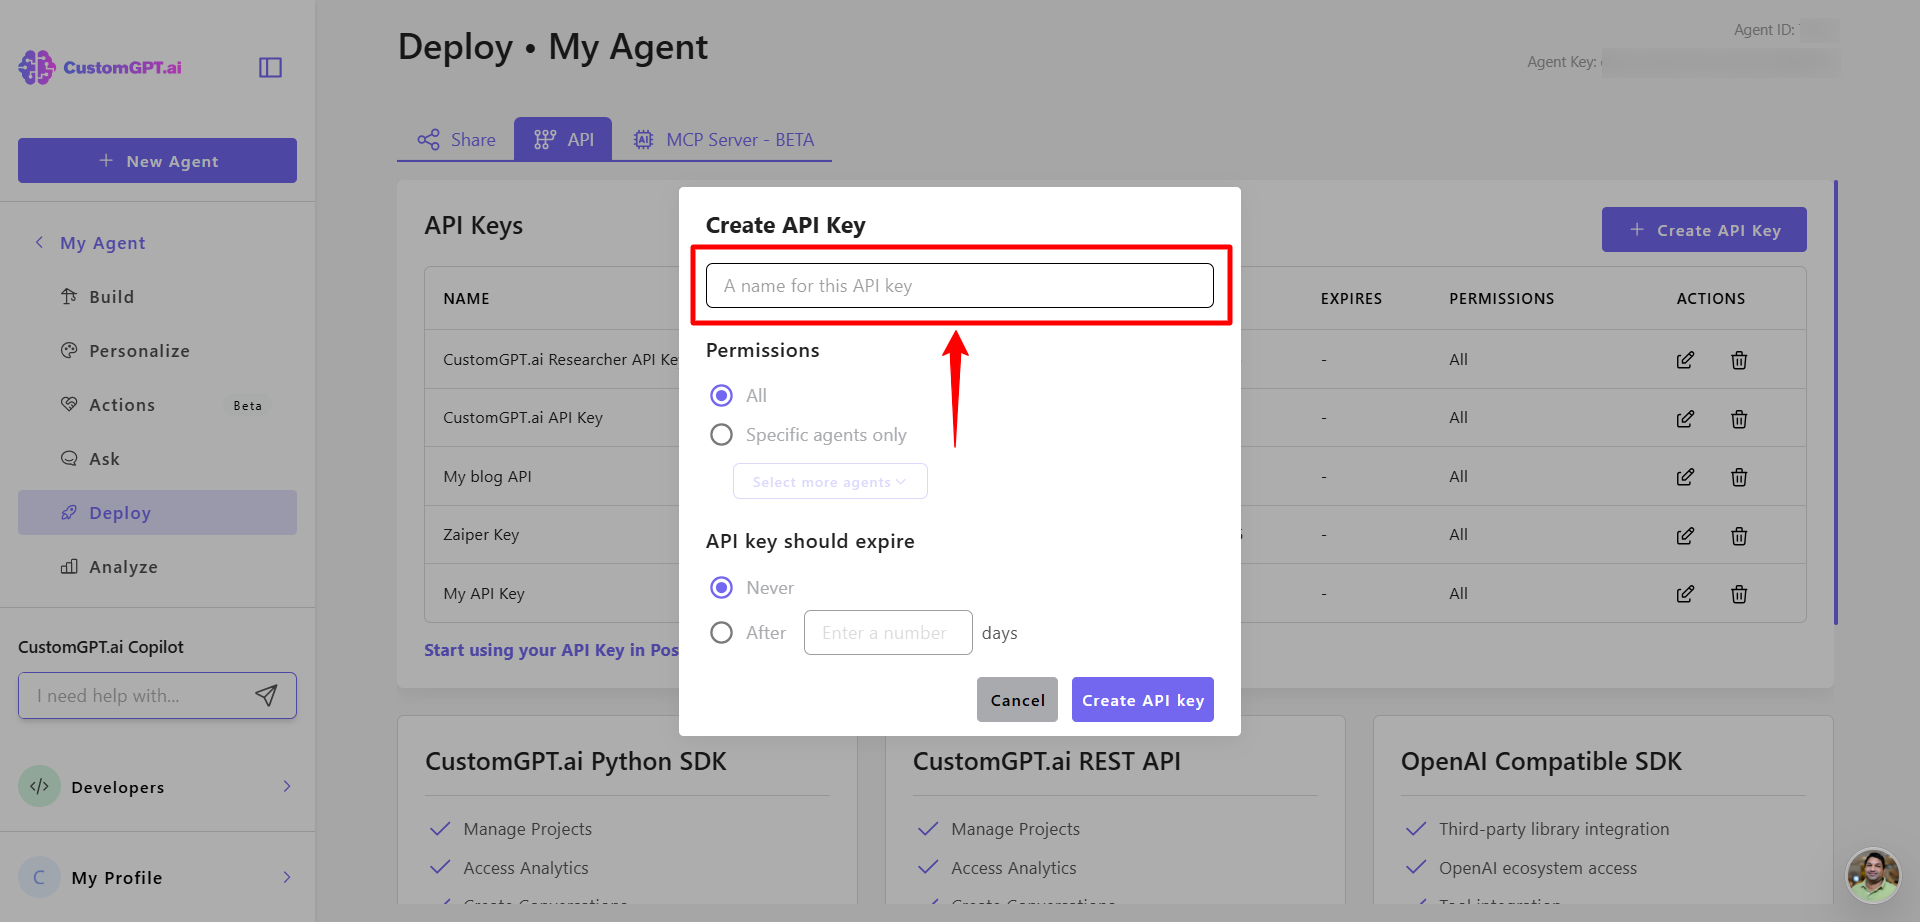Click the CustomGPT.ai Python SDK heading

tap(576, 762)
